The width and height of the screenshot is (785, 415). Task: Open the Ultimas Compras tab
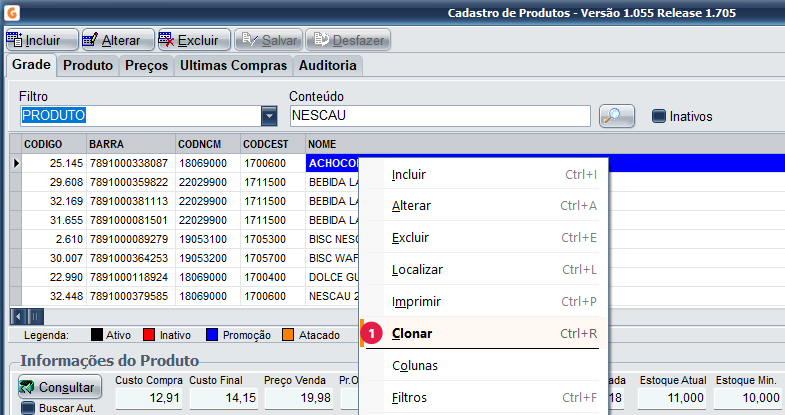[x=233, y=66]
